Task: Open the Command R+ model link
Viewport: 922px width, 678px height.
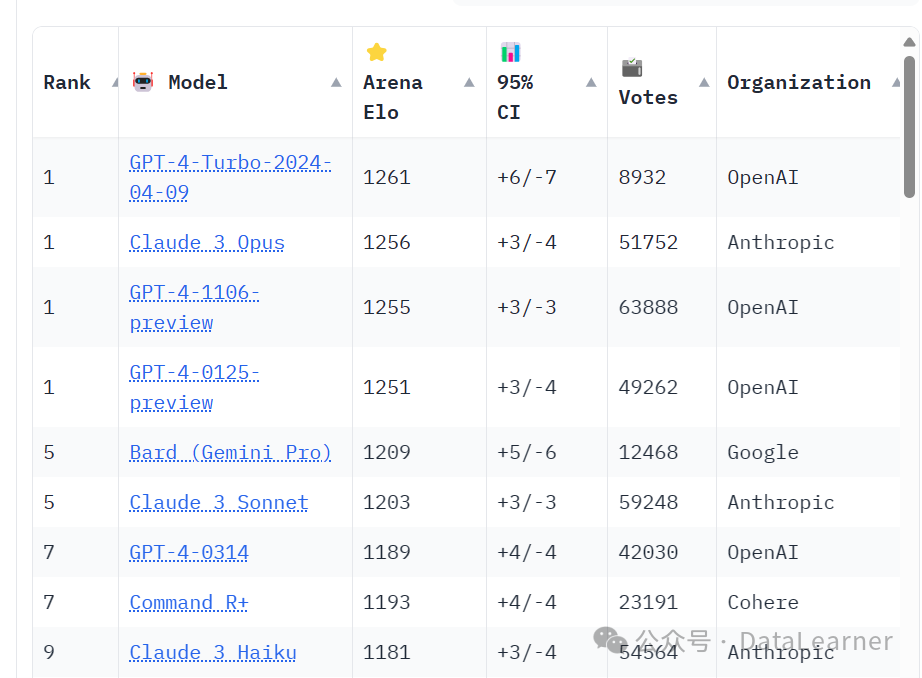Action: (189, 602)
